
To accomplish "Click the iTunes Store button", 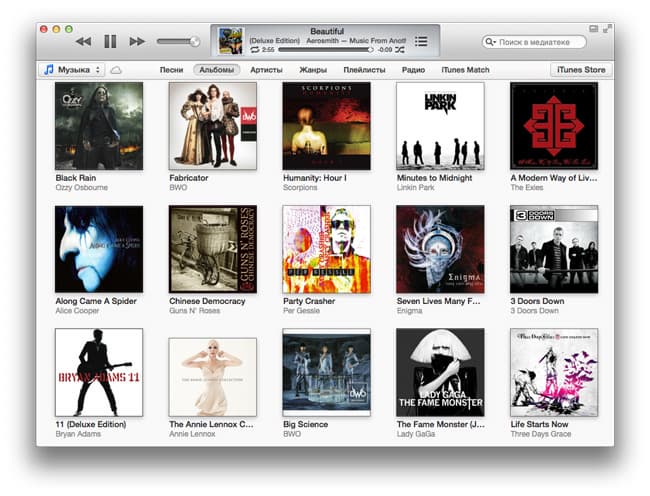I will coord(581,70).
